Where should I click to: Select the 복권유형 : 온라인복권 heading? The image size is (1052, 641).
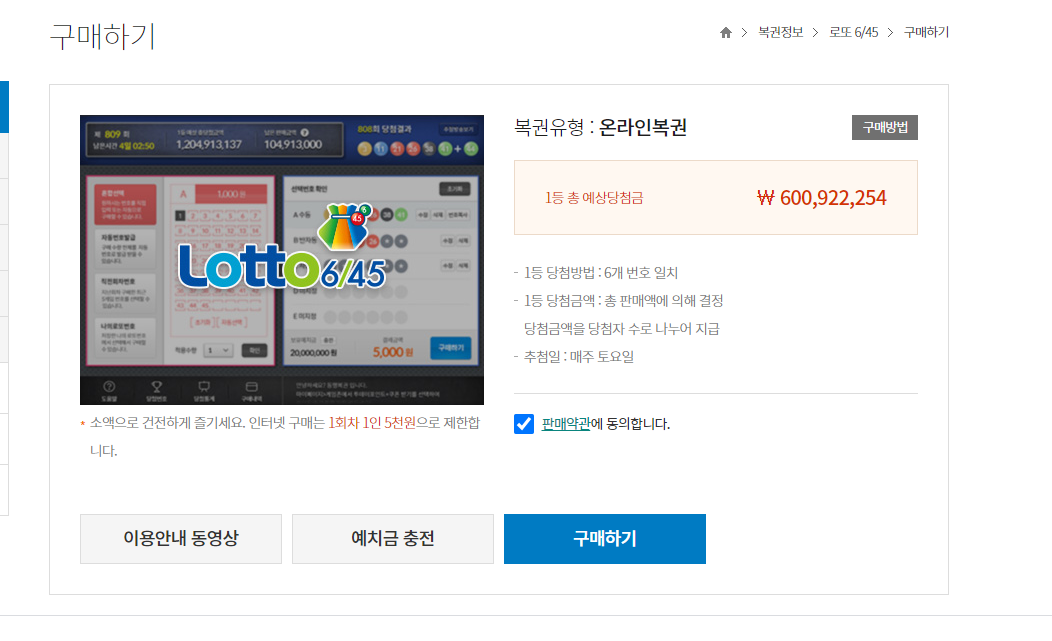click(600, 127)
